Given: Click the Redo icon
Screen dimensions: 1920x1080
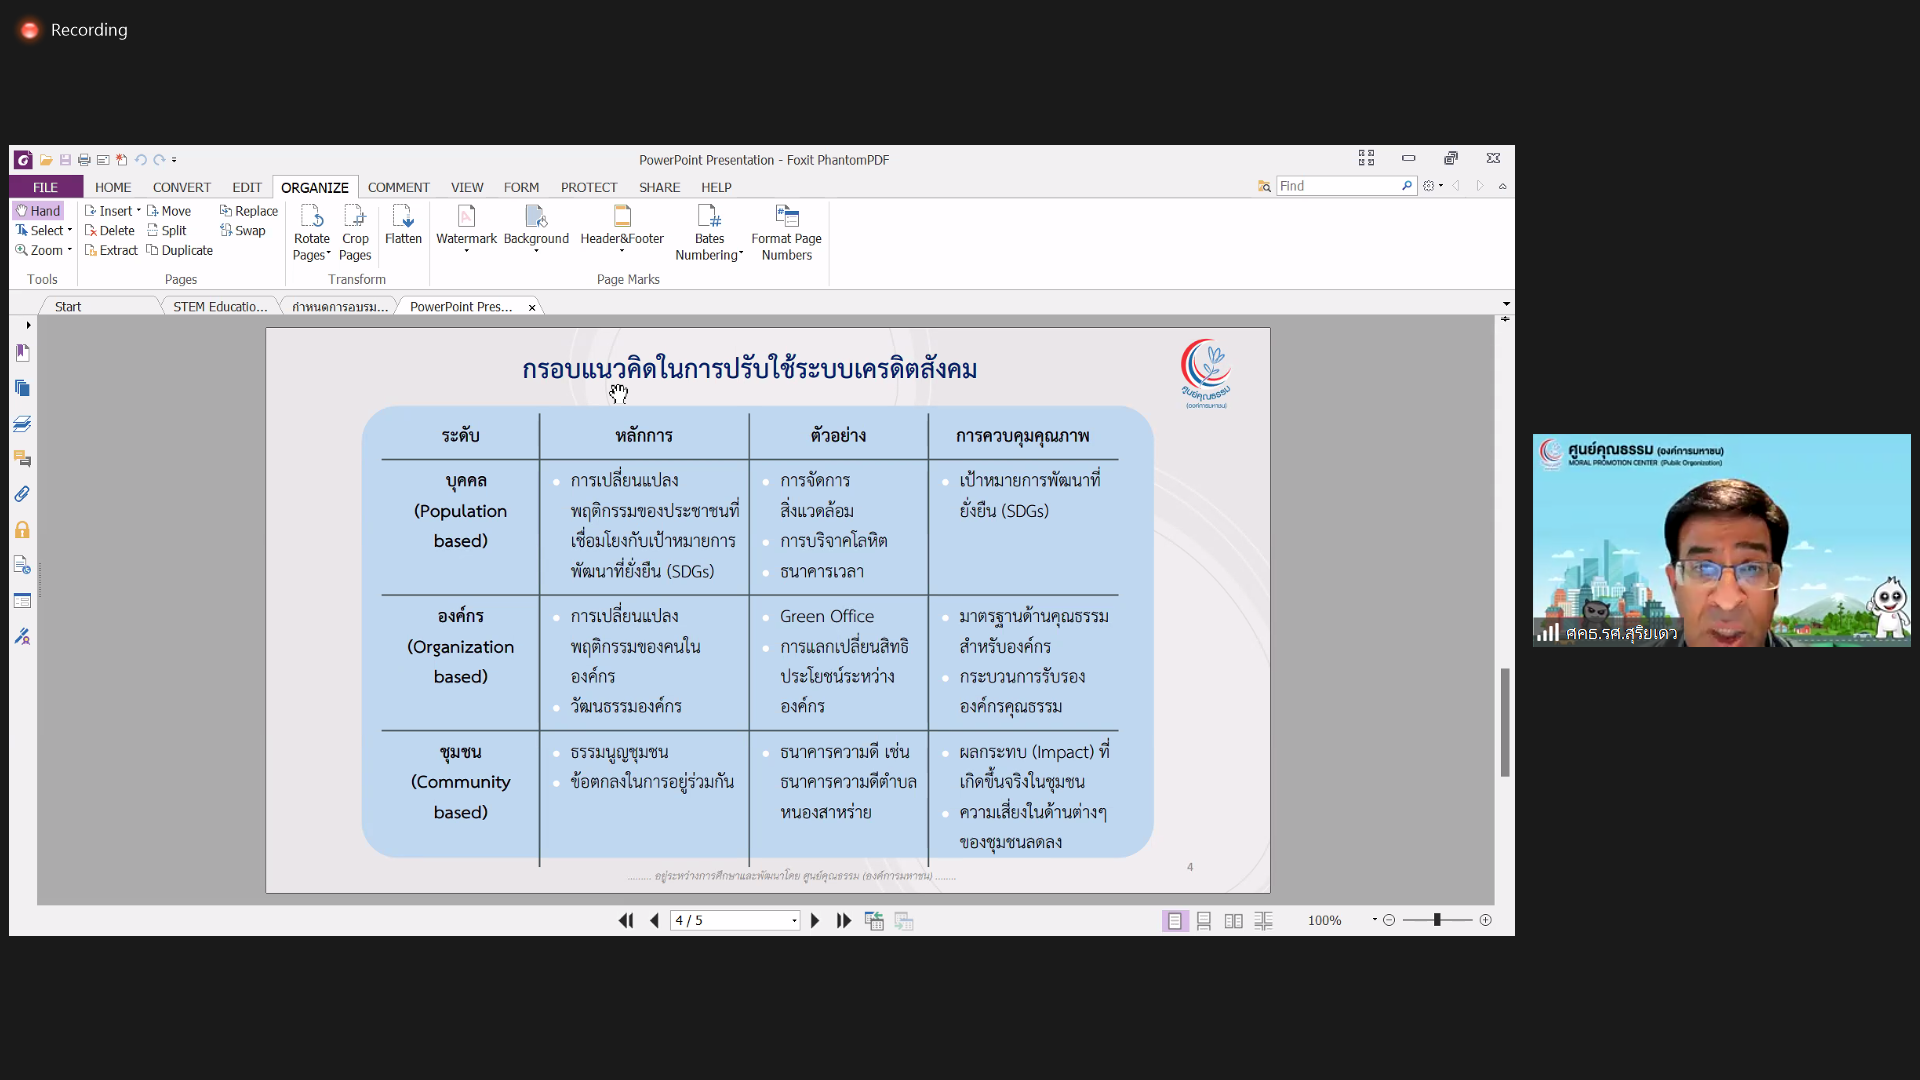Looking at the screenshot, I should tap(159, 160).
